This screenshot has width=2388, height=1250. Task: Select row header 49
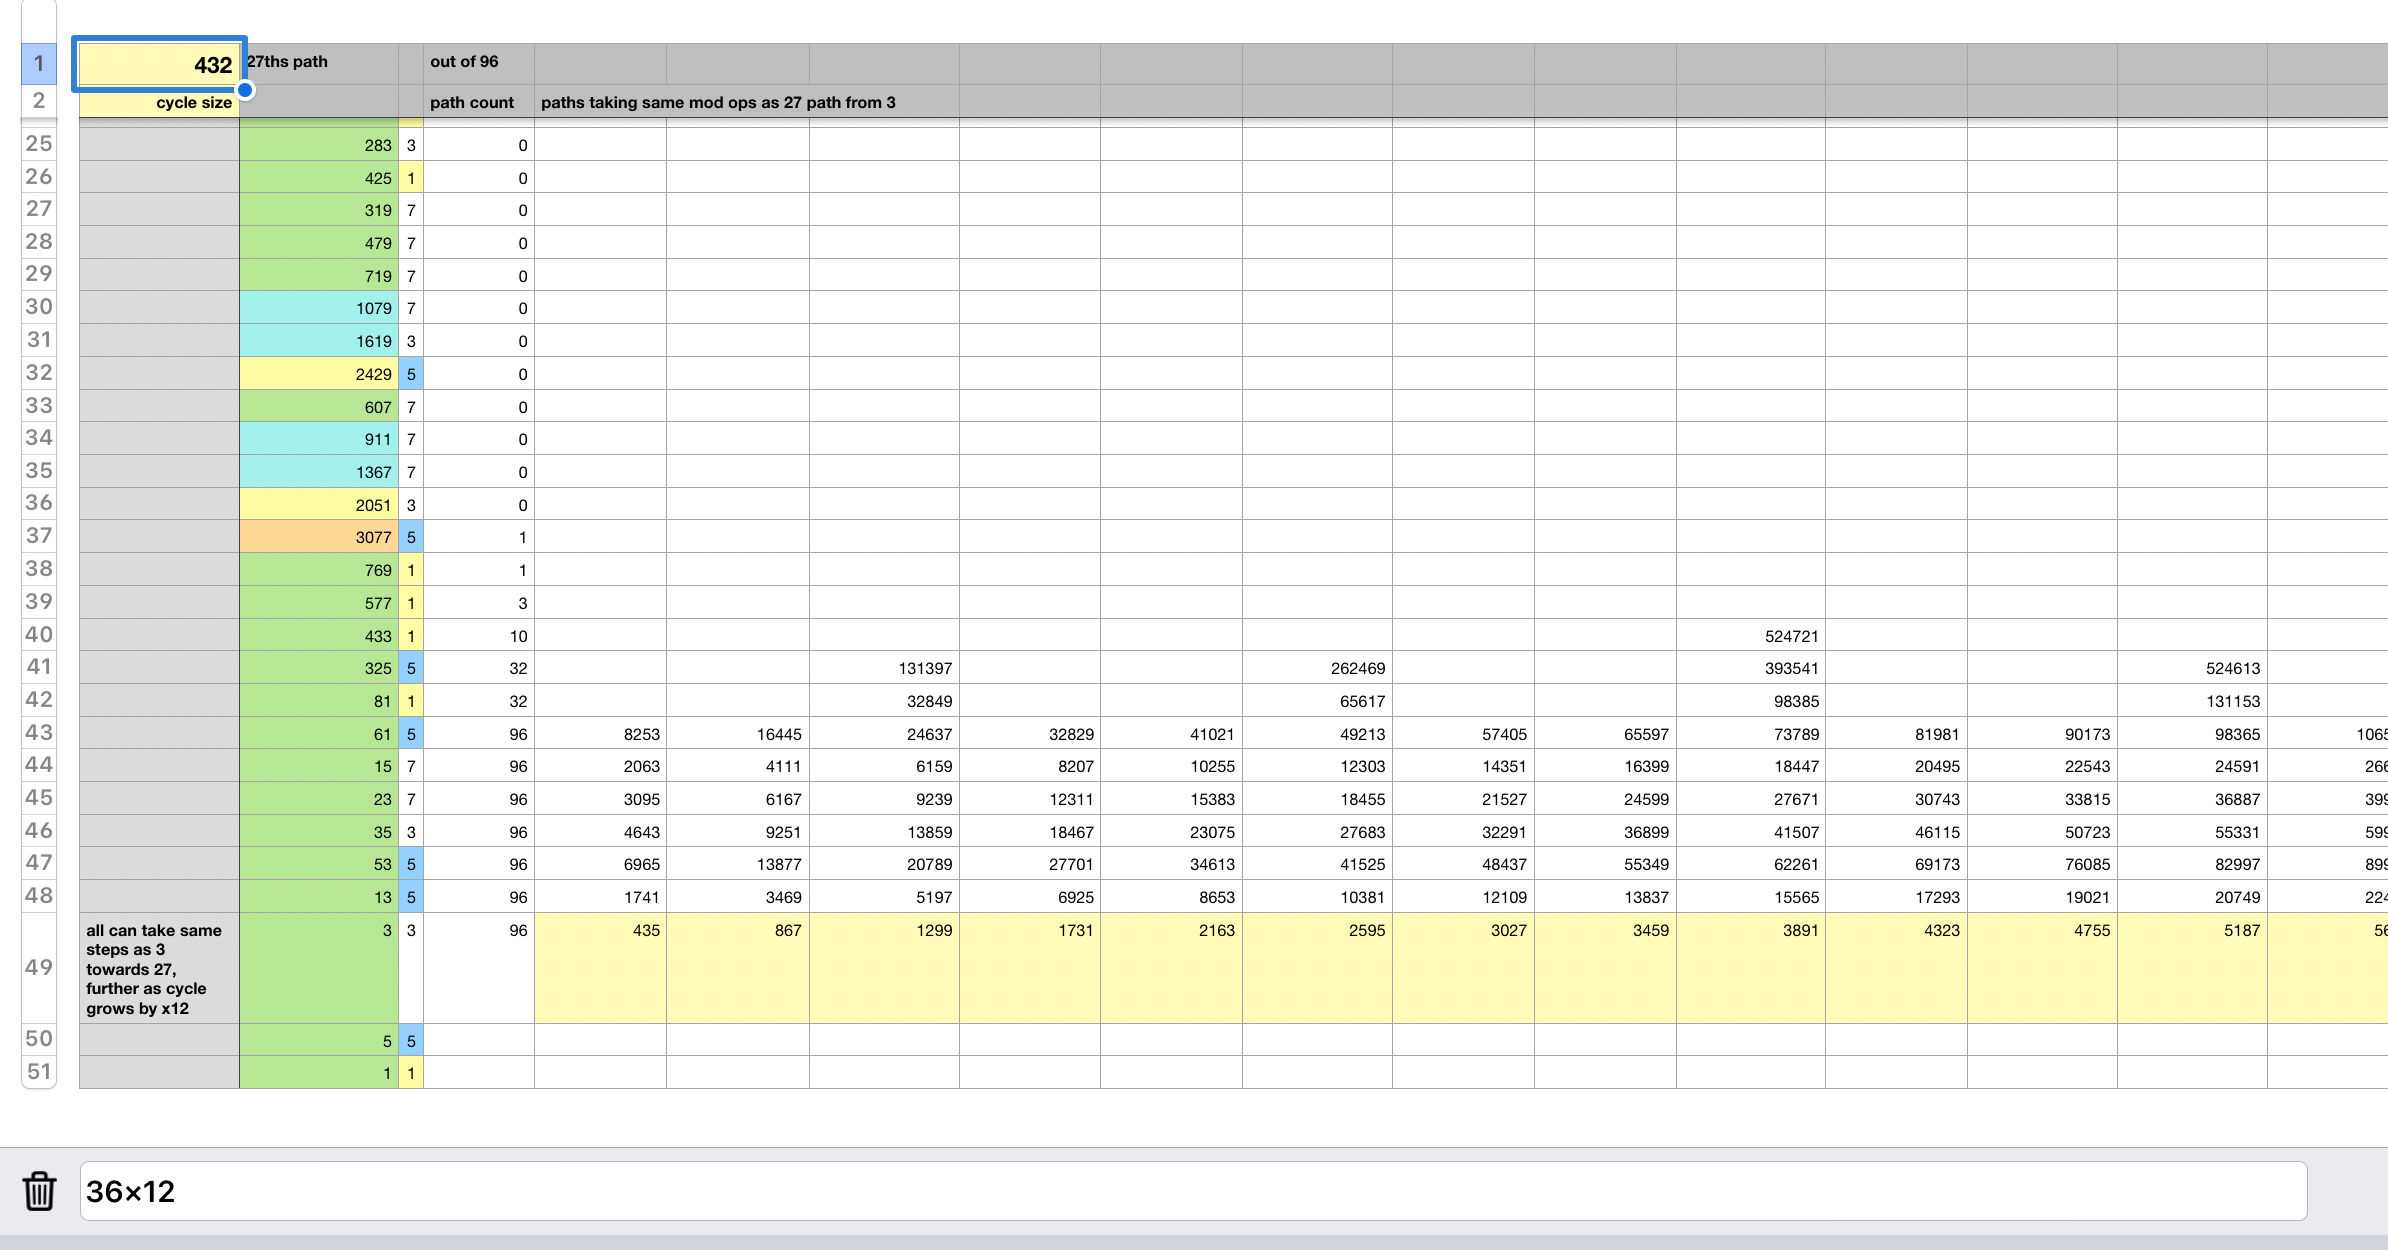pyautogui.click(x=39, y=968)
